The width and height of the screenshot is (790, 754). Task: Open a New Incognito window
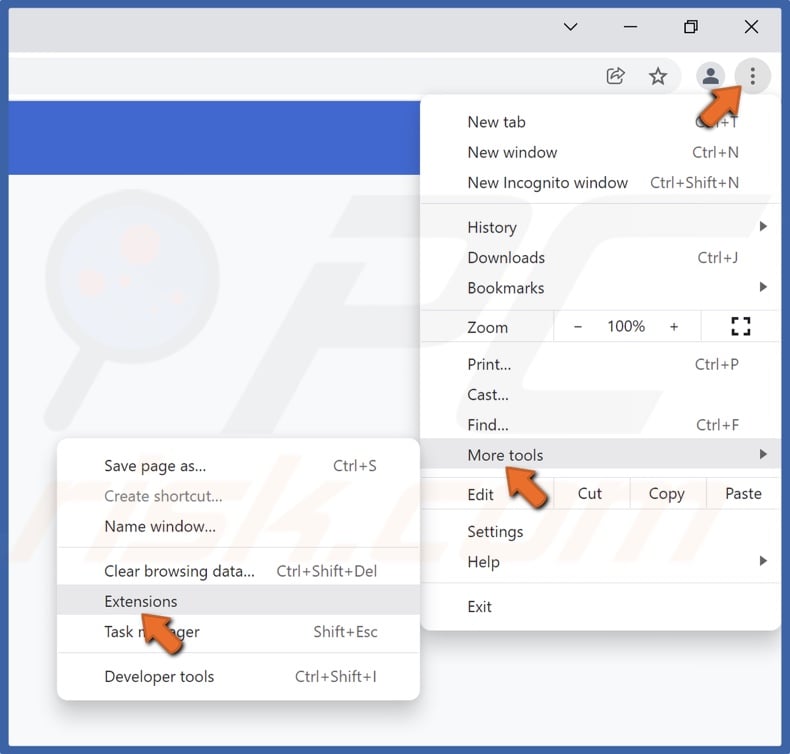[601, 182]
